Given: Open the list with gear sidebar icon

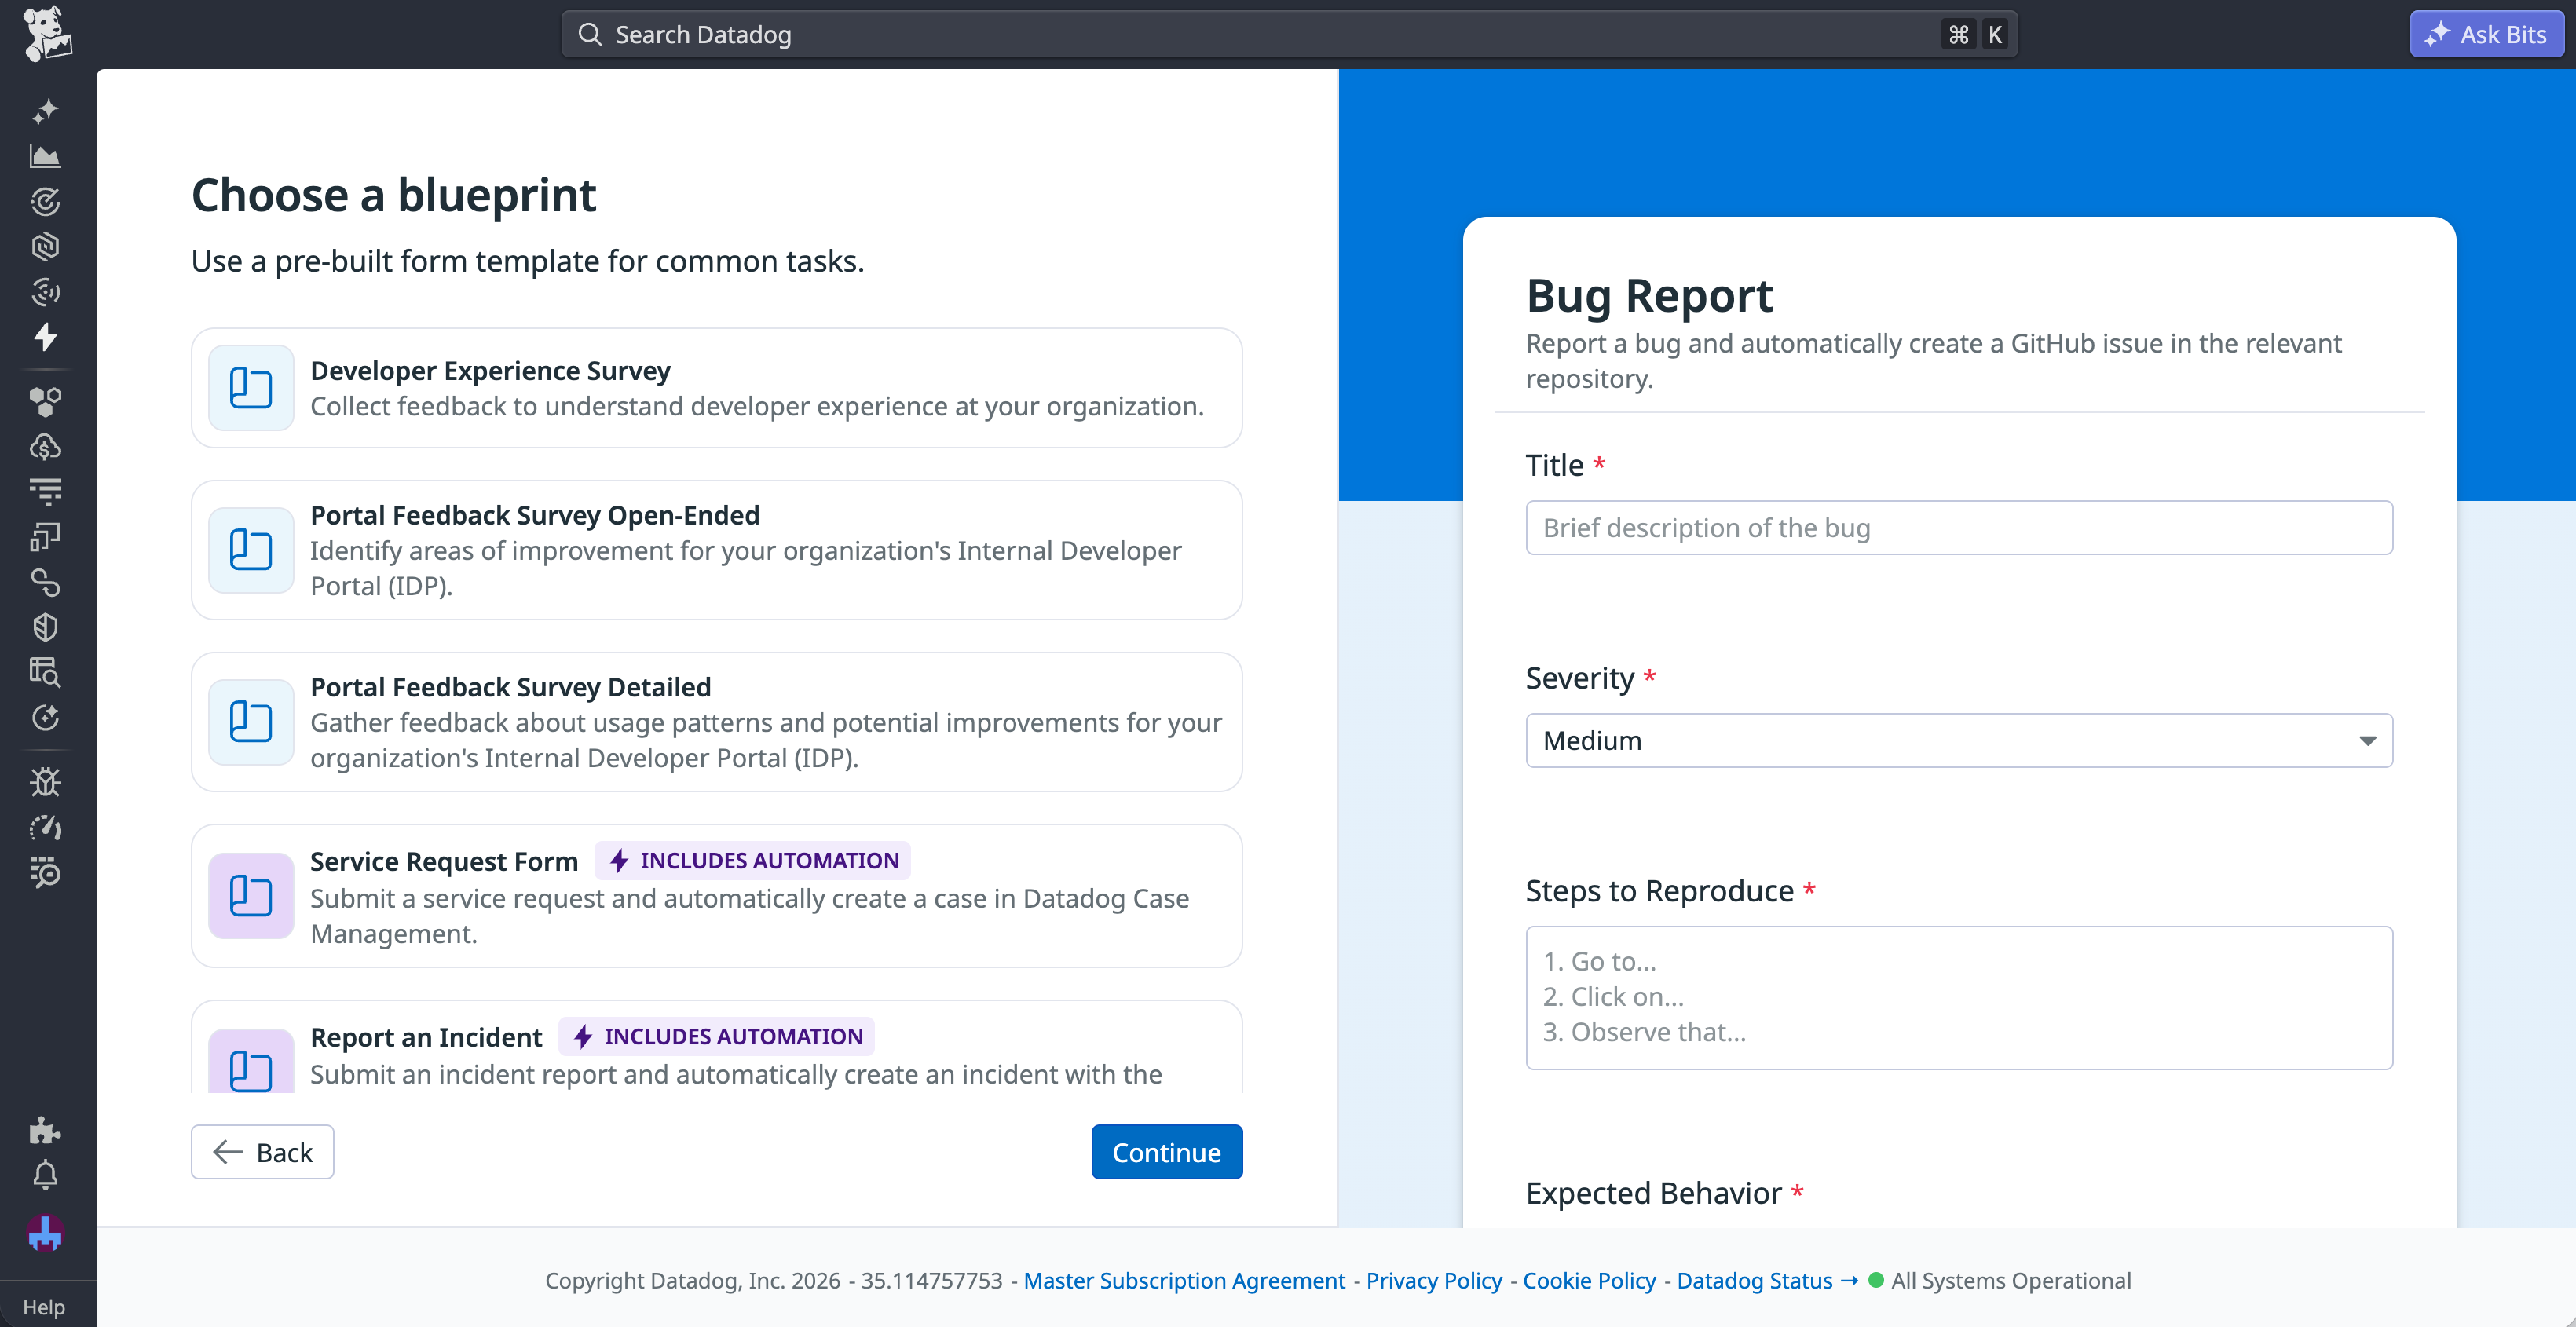Looking at the screenshot, I should 45,872.
